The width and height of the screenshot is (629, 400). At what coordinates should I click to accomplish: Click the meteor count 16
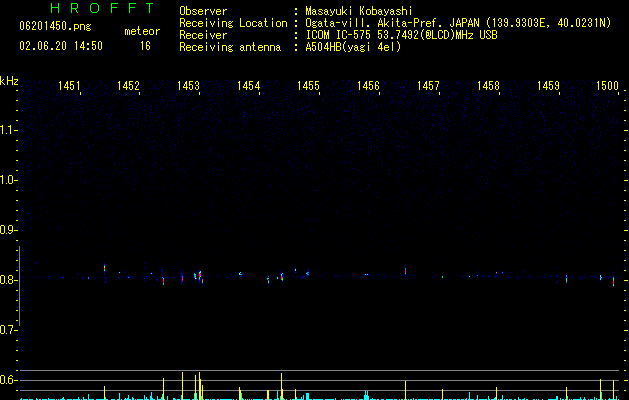145,46
